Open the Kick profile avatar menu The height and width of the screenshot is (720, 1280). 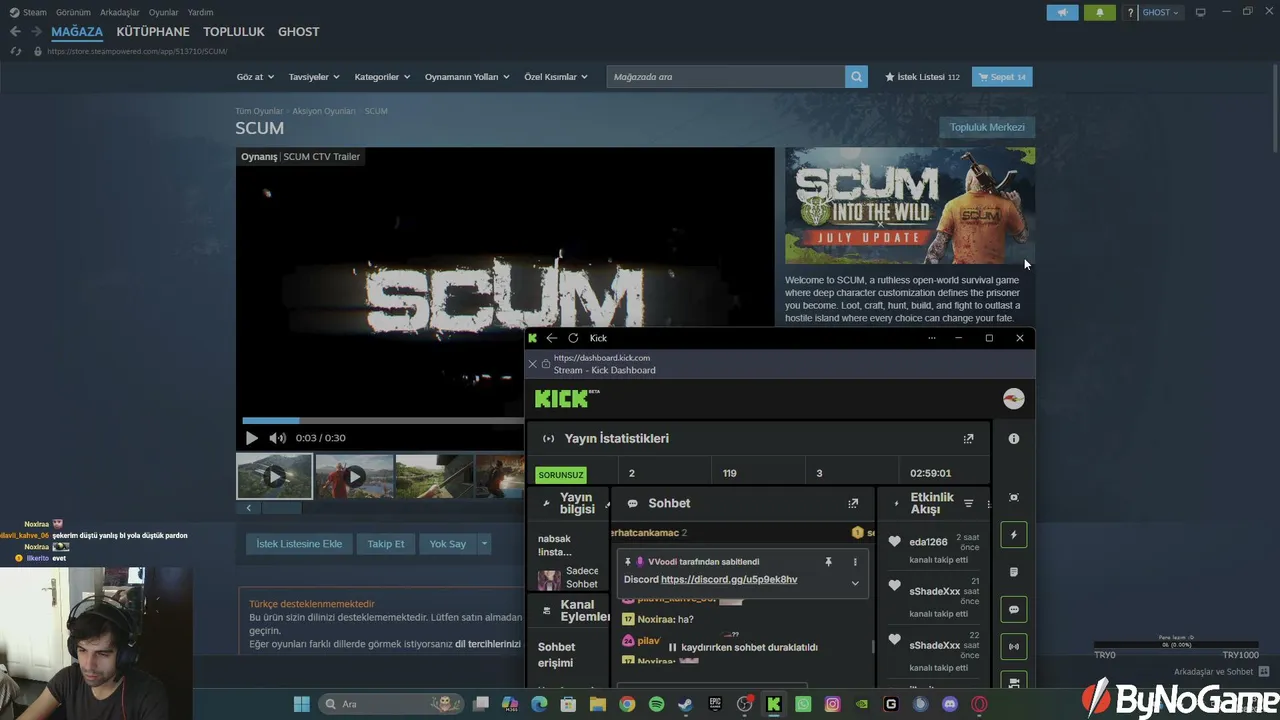[x=1013, y=399]
